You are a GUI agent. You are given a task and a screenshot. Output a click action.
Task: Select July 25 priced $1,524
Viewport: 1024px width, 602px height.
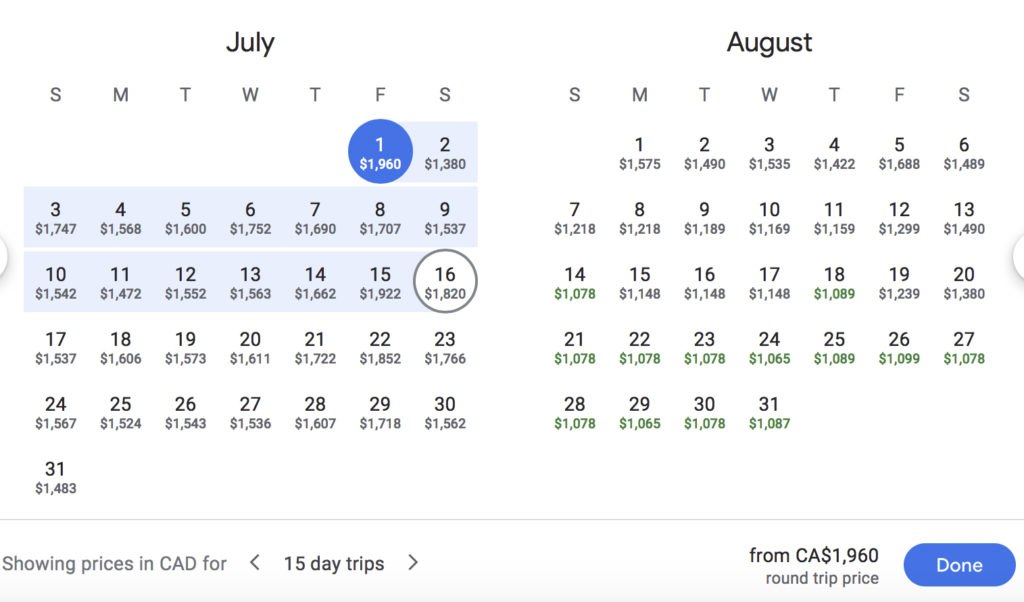pyautogui.click(x=120, y=412)
